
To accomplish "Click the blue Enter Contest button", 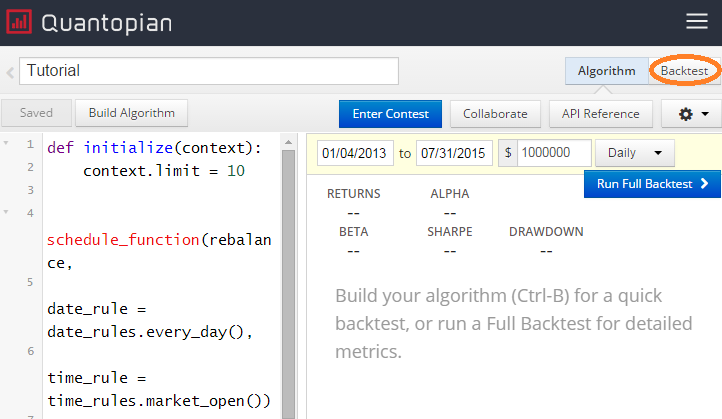I will point(390,114).
